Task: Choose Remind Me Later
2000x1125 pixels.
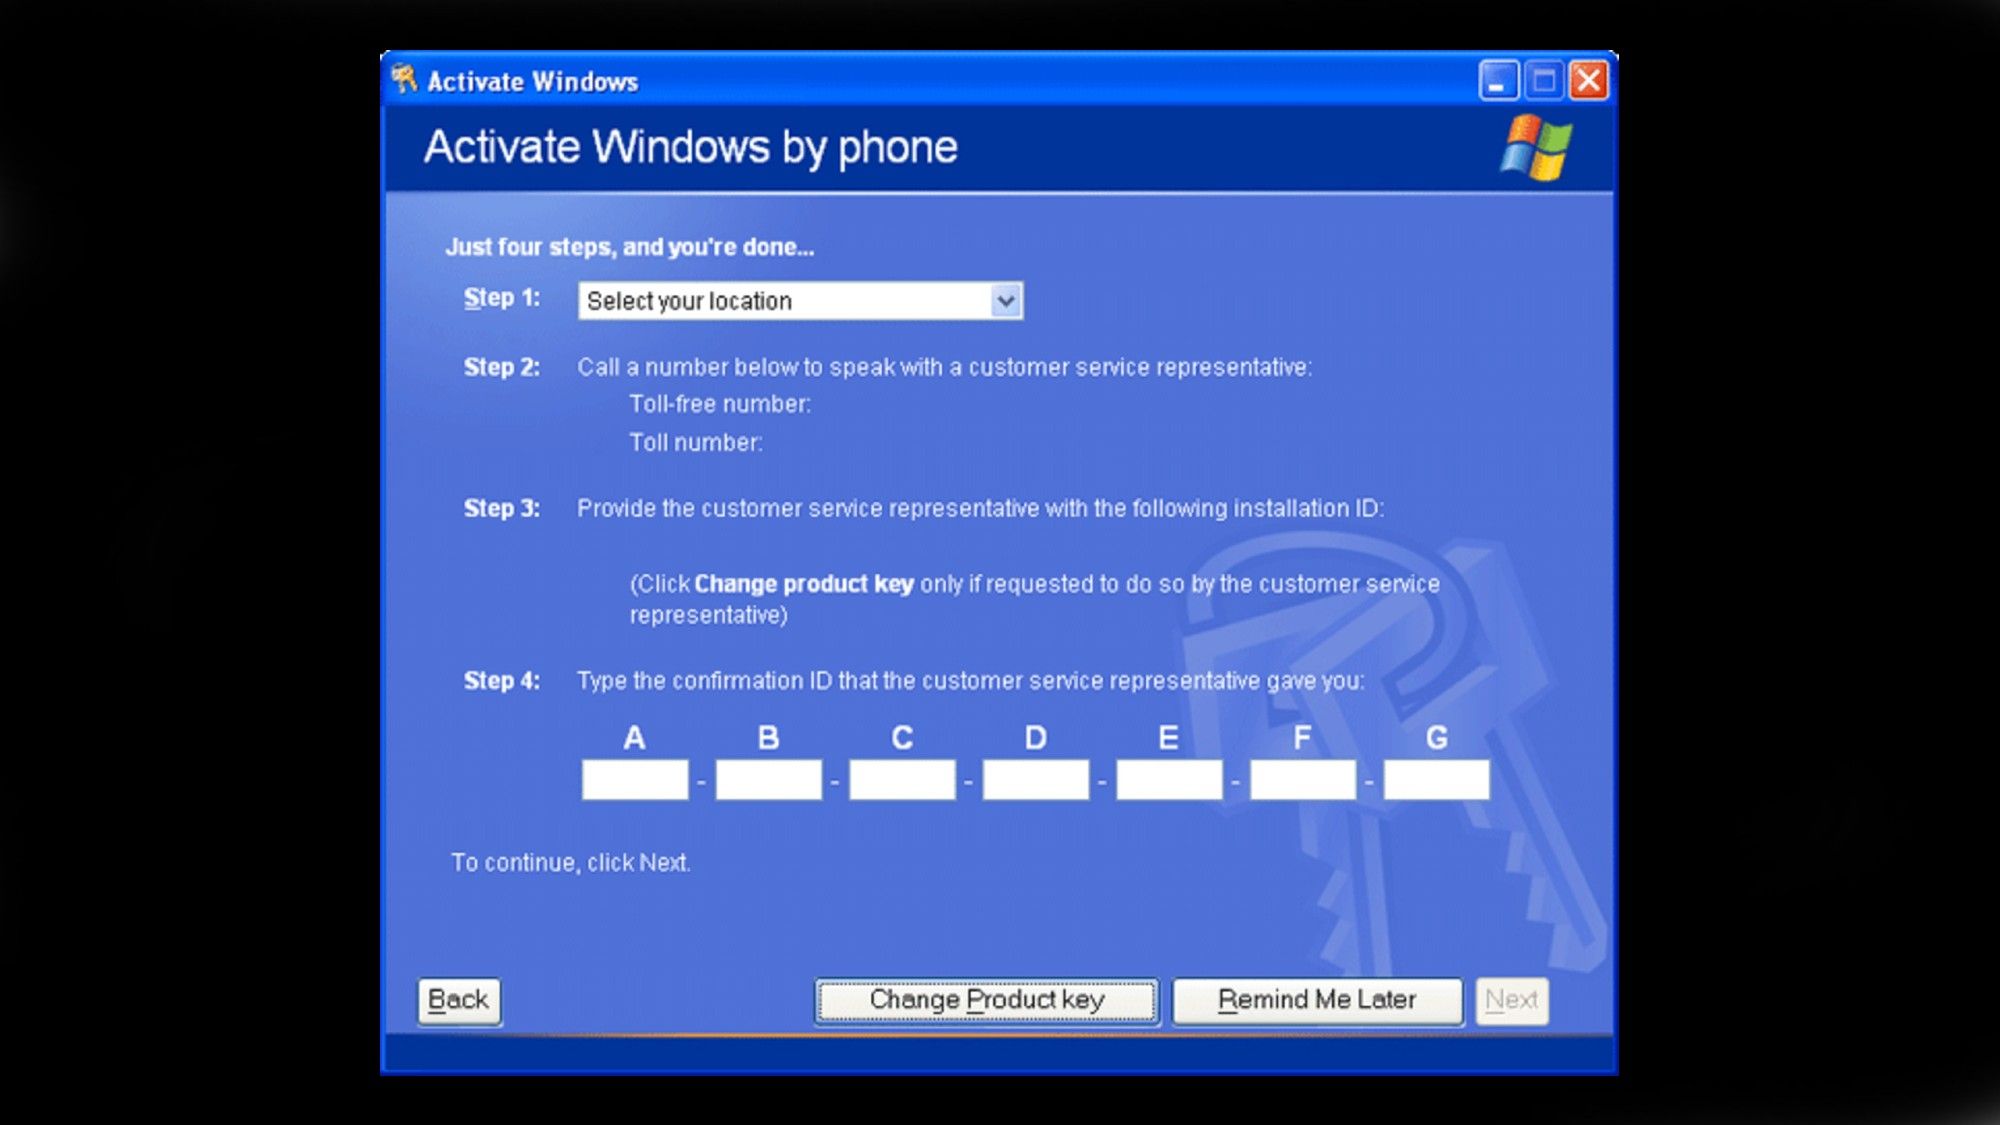Action: (1317, 1000)
